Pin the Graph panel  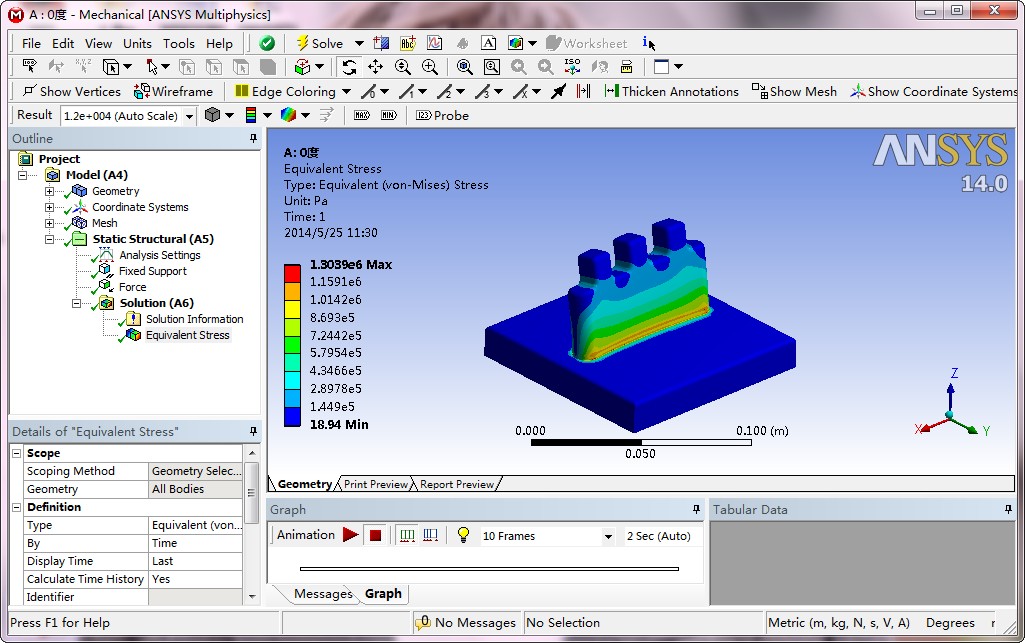pos(696,509)
